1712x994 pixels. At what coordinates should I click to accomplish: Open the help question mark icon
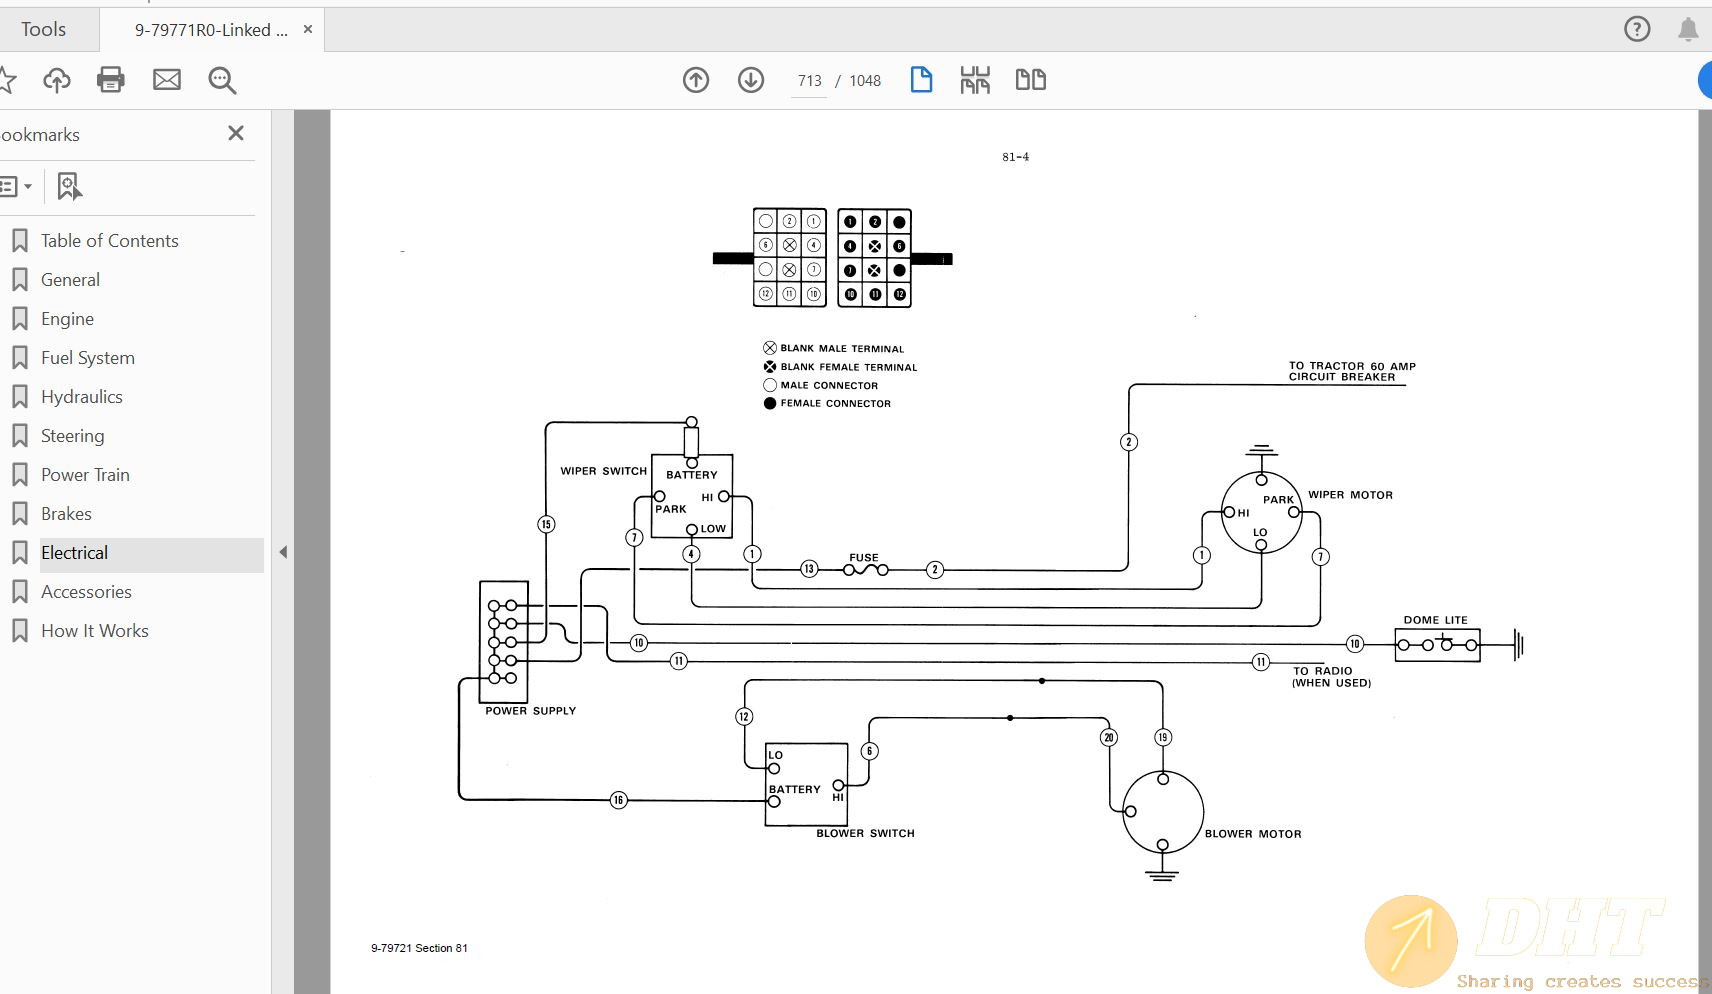point(1637,29)
